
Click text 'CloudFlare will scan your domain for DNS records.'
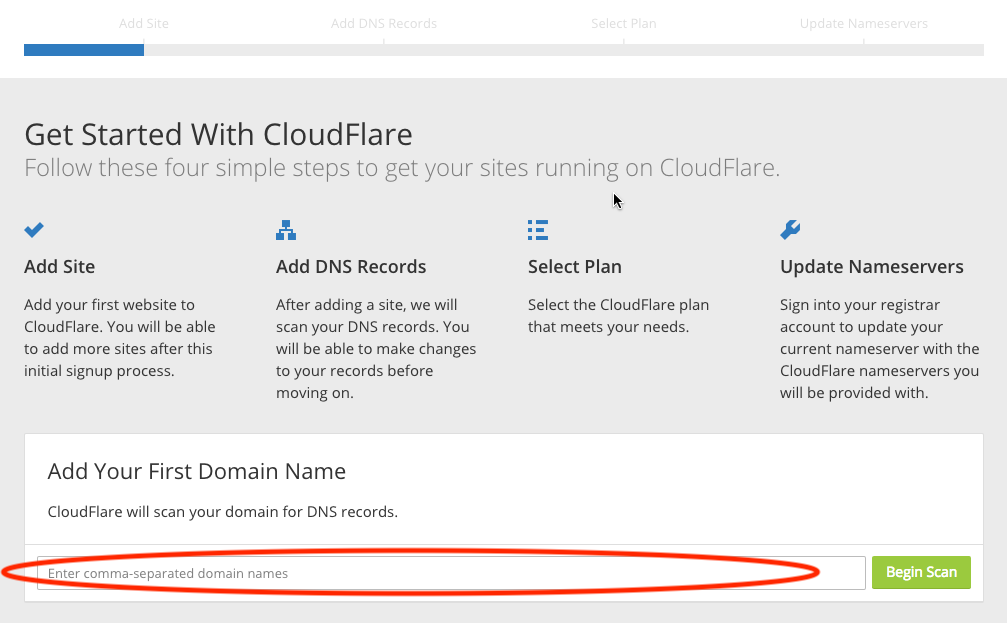tap(223, 512)
